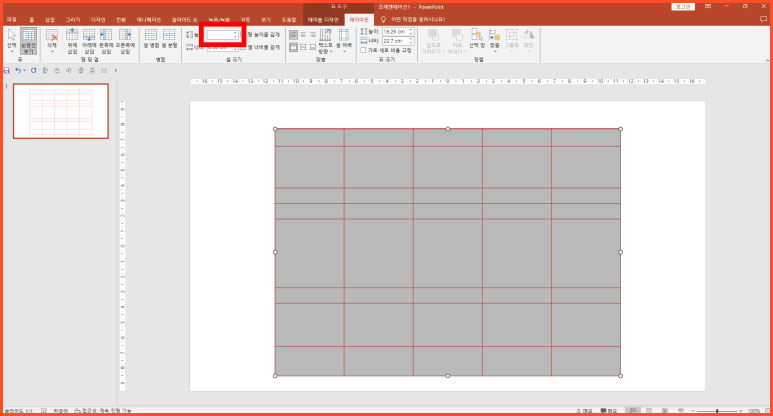Insert row below (아래에 삽입)
Screen dimensions: 773x416
pyautogui.click(x=89, y=40)
